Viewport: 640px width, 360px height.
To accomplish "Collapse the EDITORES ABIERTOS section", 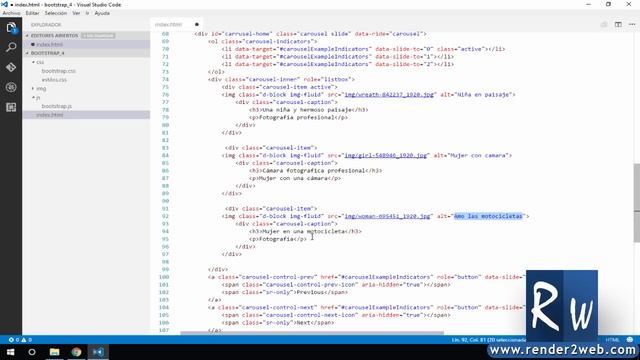I will click(x=27, y=36).
